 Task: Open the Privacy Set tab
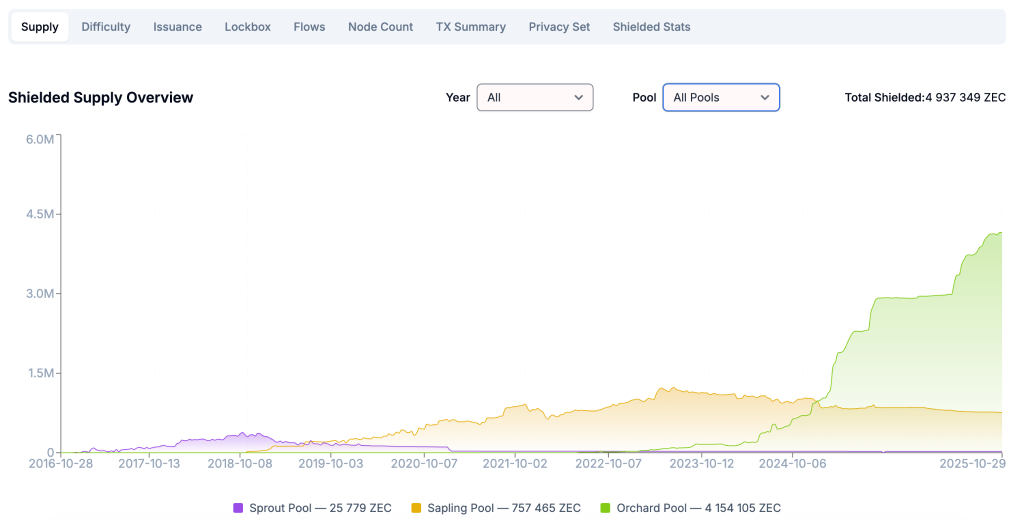[x=559, y=27]
